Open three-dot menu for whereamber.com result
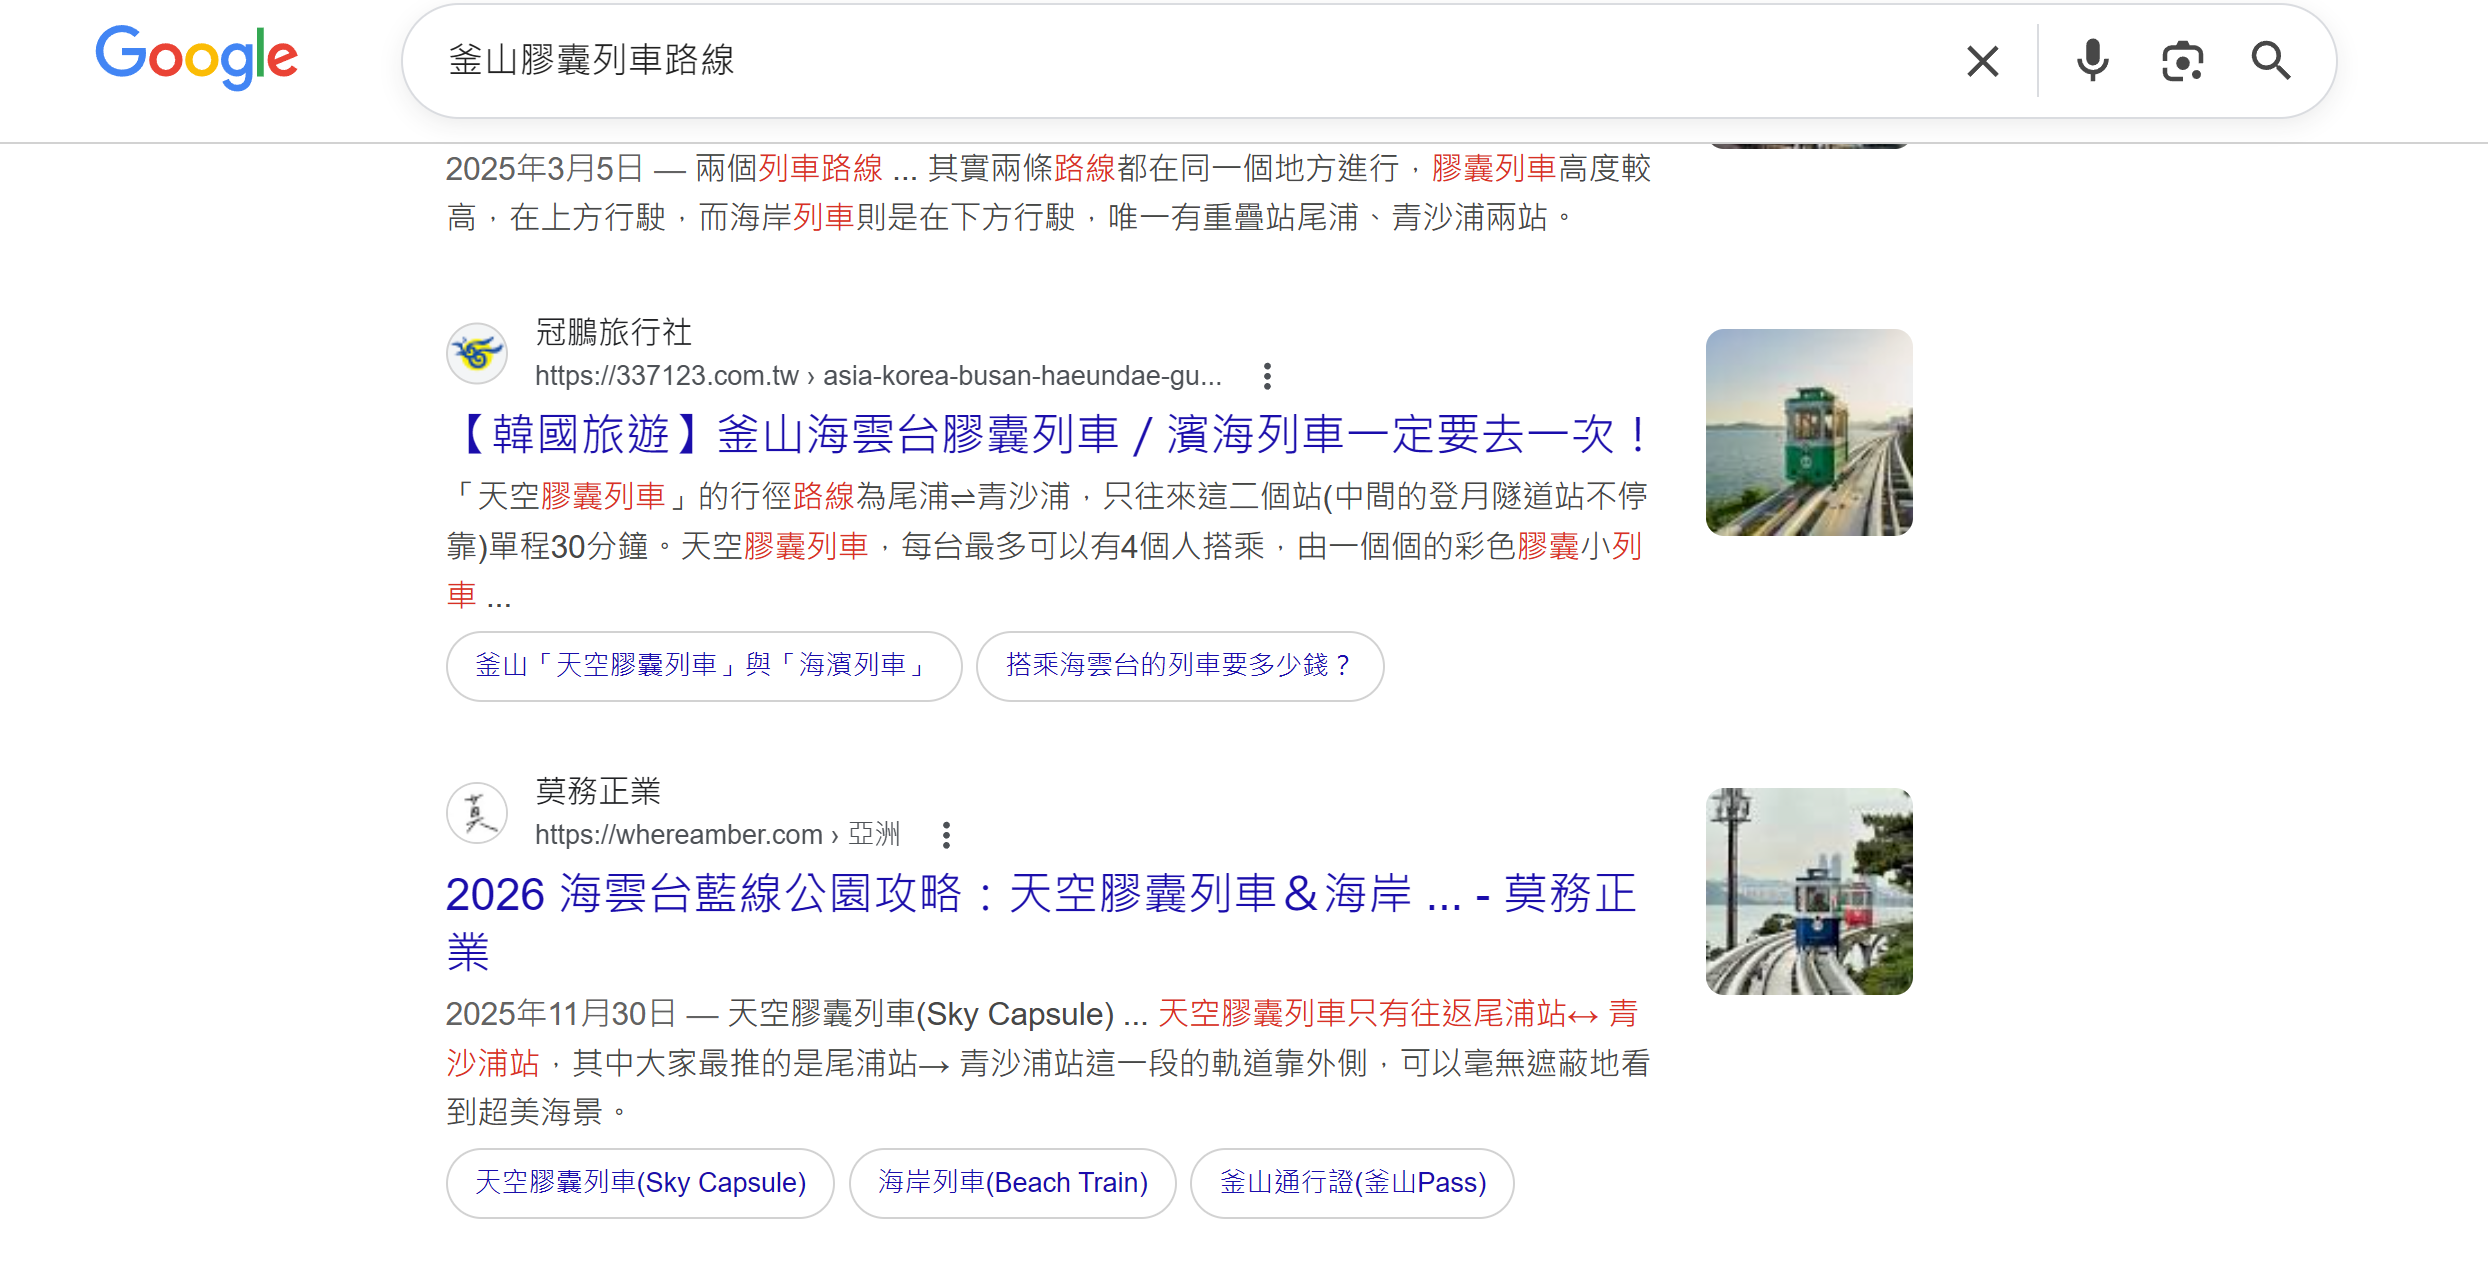 (x=946, y=835)
